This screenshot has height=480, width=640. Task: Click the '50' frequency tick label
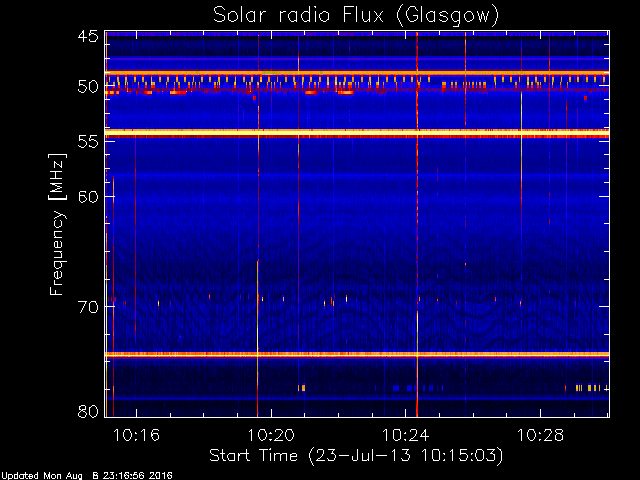tap(88, 87)
